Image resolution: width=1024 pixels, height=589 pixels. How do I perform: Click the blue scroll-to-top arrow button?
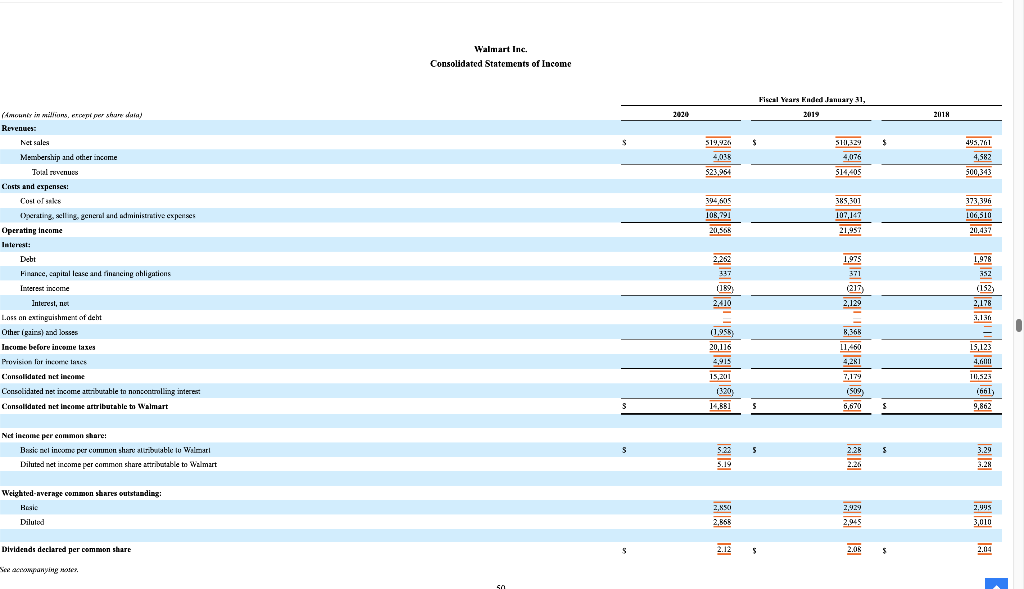pos(996,583)
